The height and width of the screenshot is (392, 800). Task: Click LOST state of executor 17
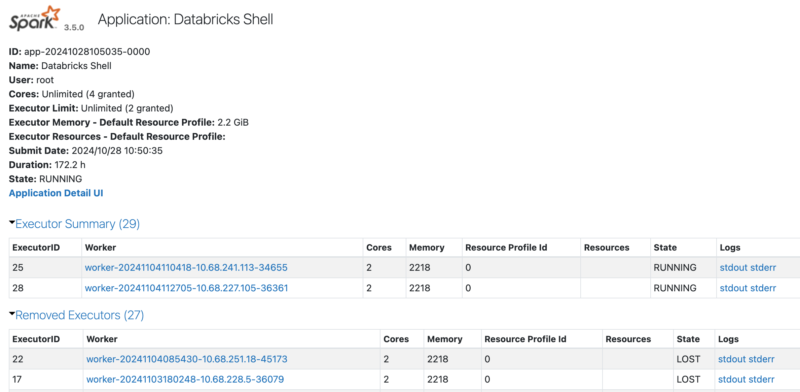click(x=688, y=379)
